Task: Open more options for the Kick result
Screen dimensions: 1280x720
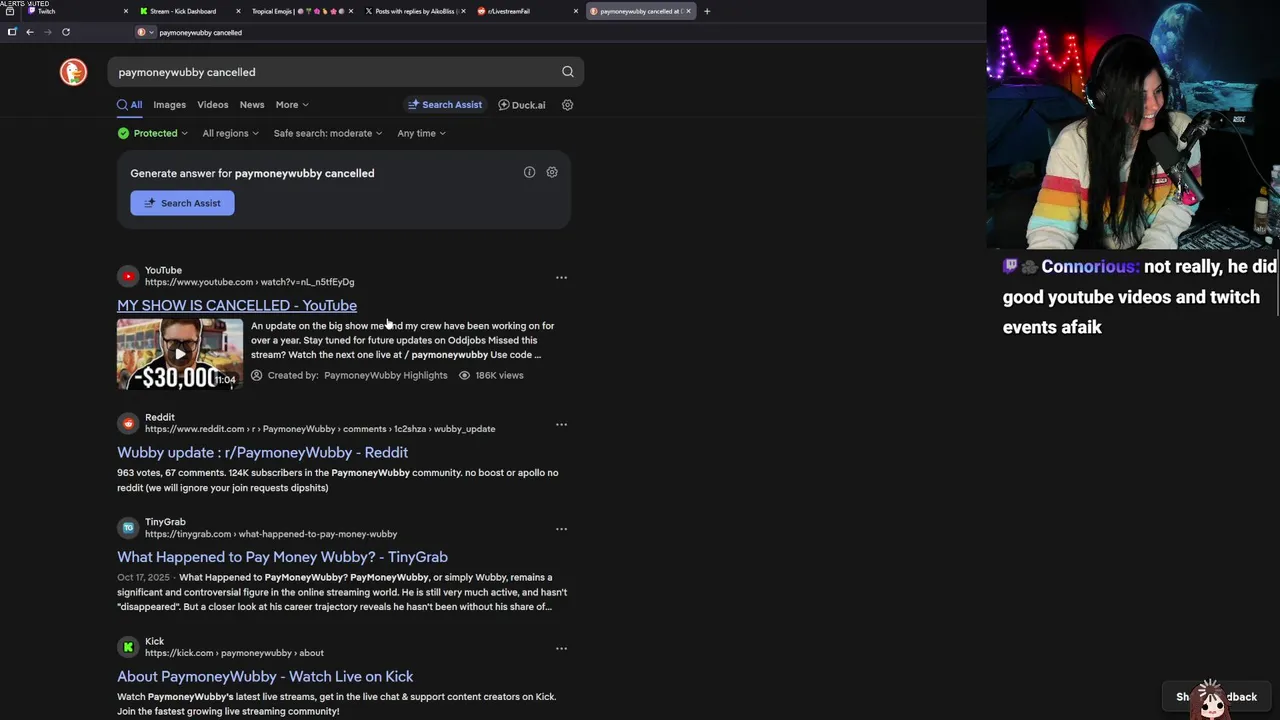Action: [x=561, y=648]
